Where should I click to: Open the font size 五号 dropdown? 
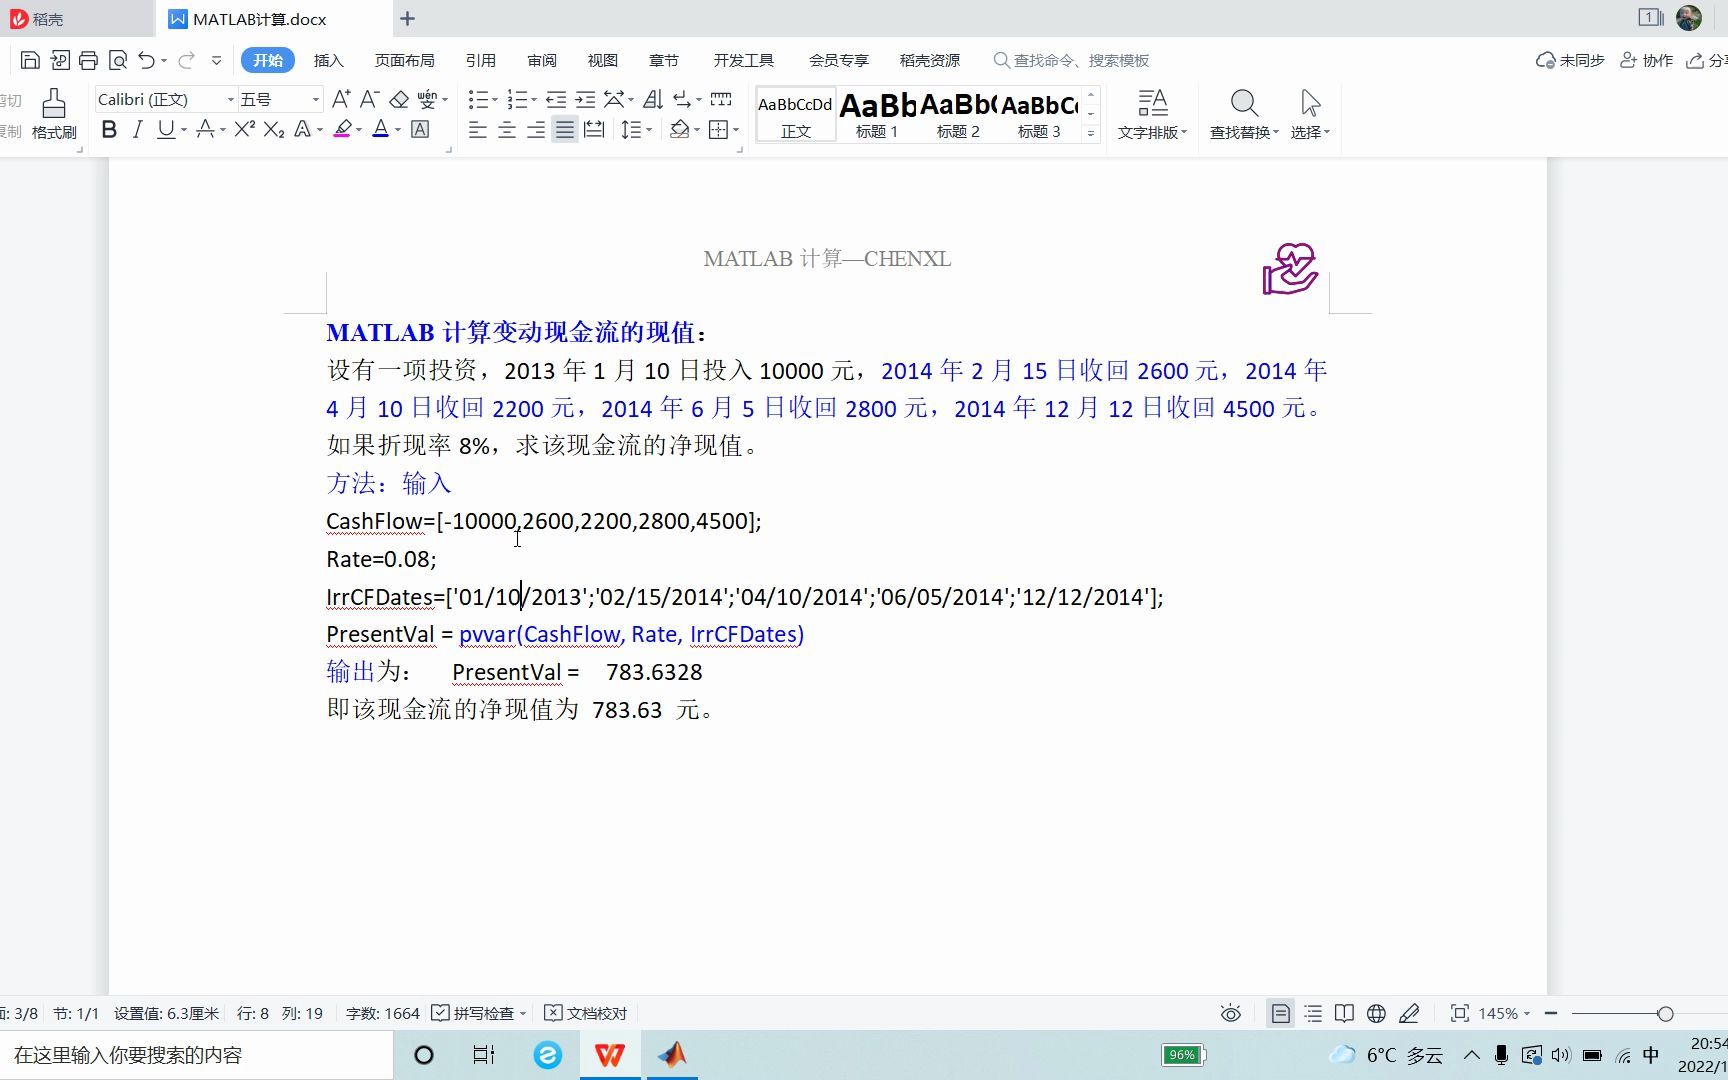316,99
